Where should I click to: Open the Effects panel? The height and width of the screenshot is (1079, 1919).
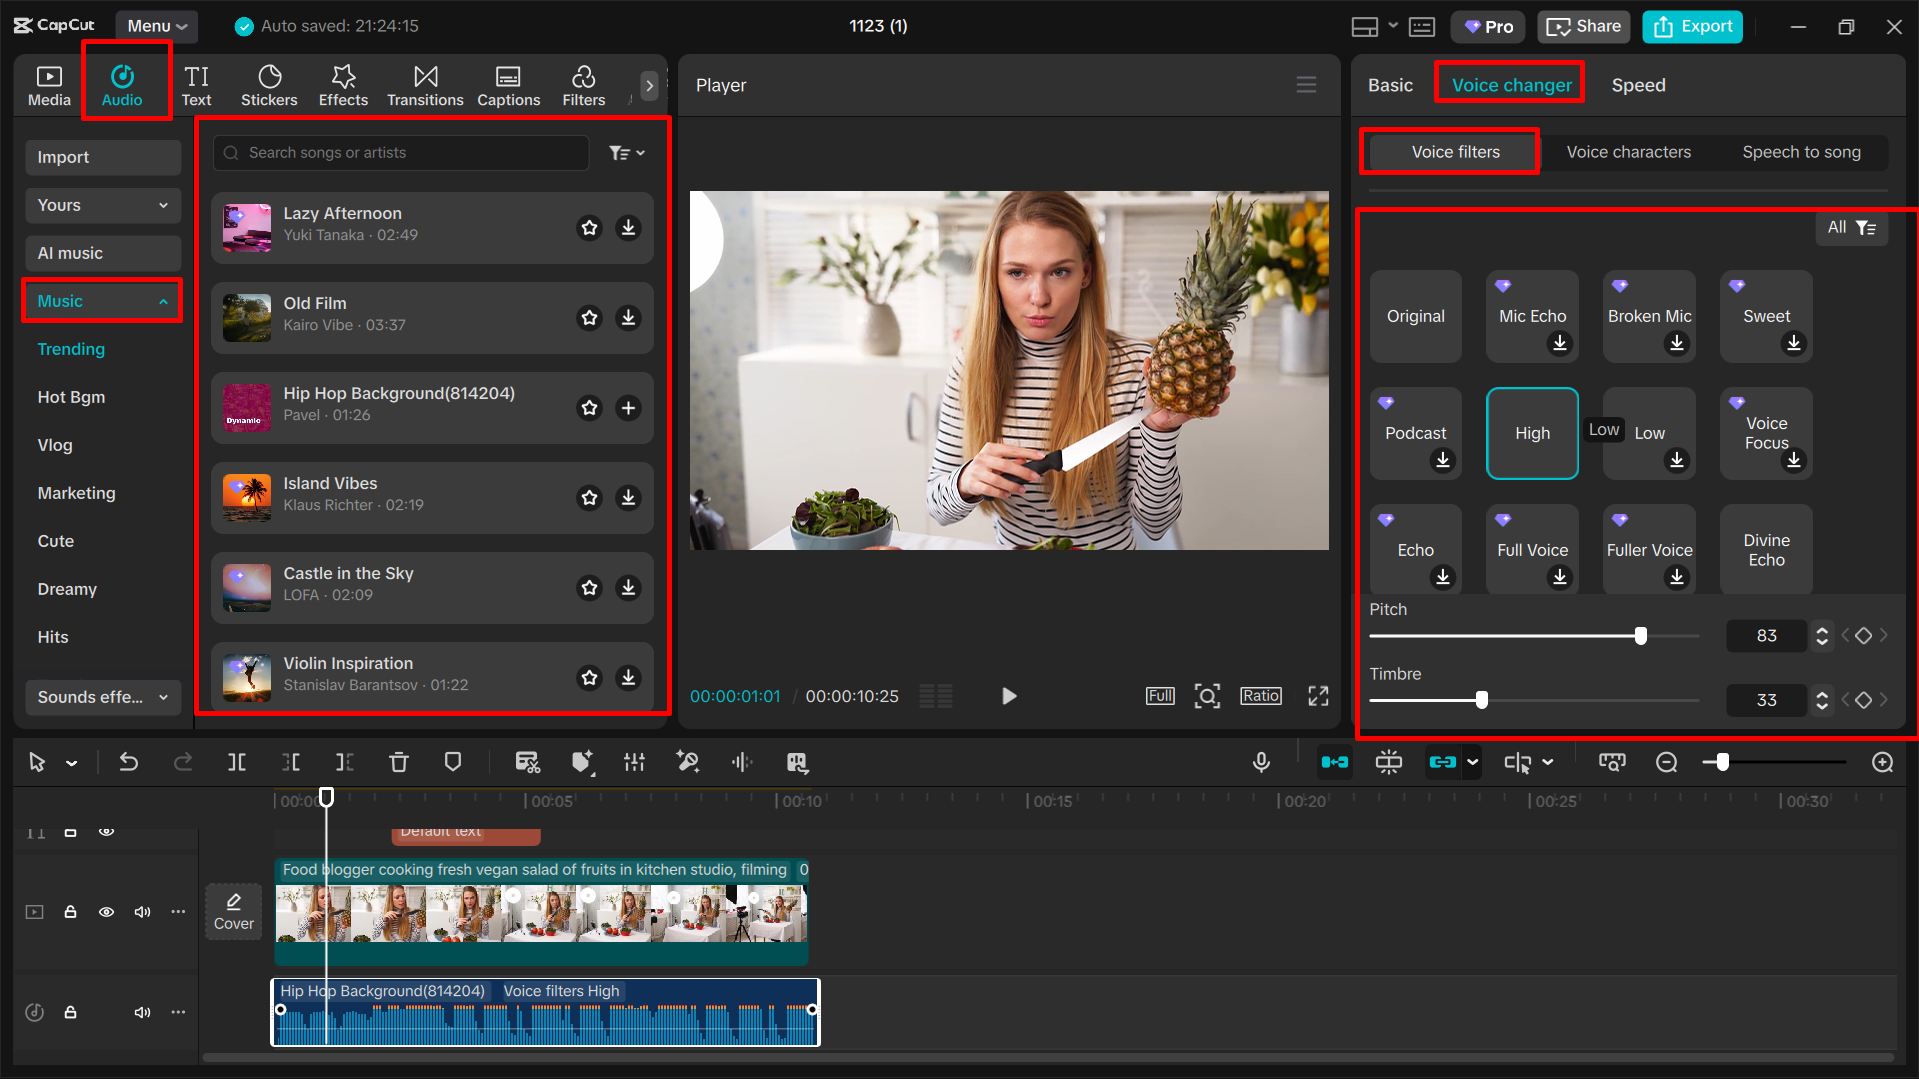pyautogui.click(x=343, y=84)
